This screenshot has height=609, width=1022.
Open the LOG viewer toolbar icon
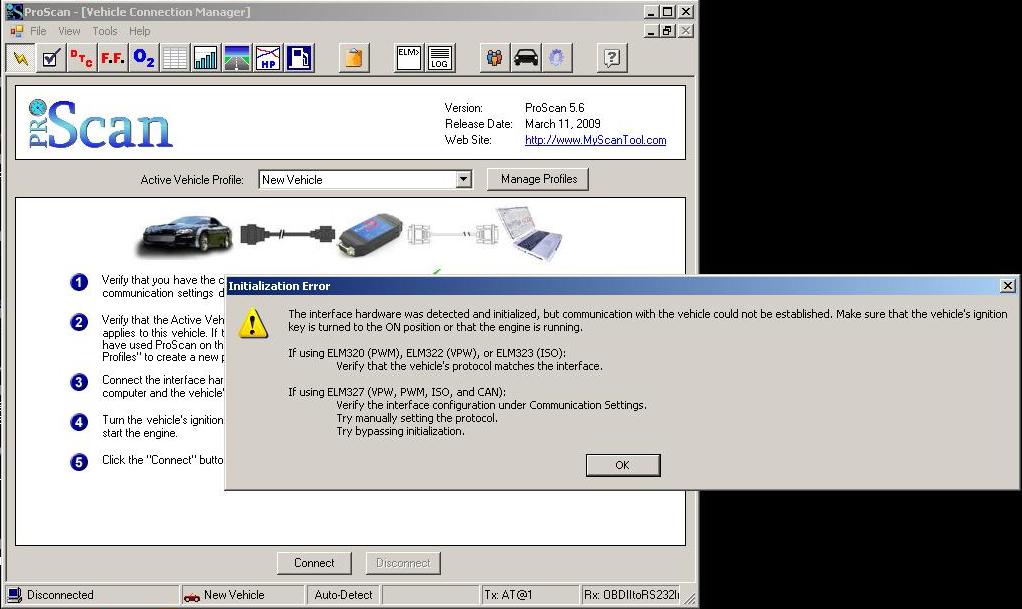(439, 58)
